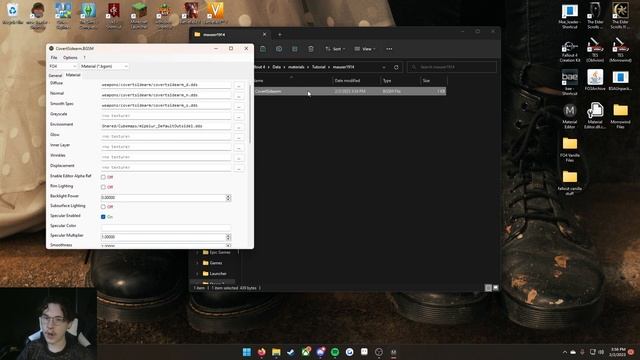The image size is (640, 360).
Task: Open the Material Editor desktop icon
Action: 570,116
